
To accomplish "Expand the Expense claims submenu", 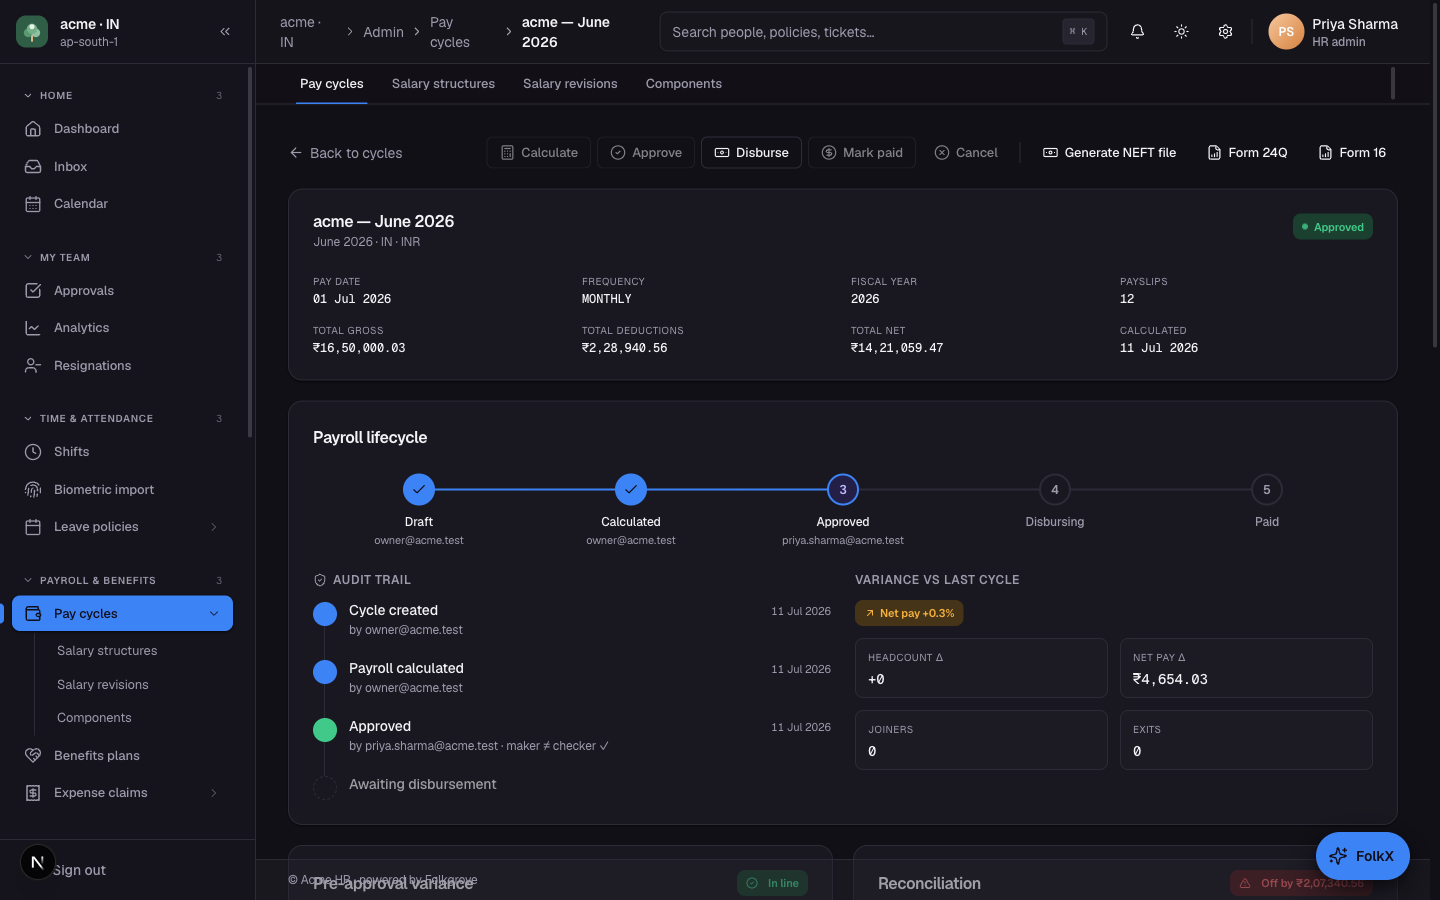I will pyautogui.click(x=213, y=793).
